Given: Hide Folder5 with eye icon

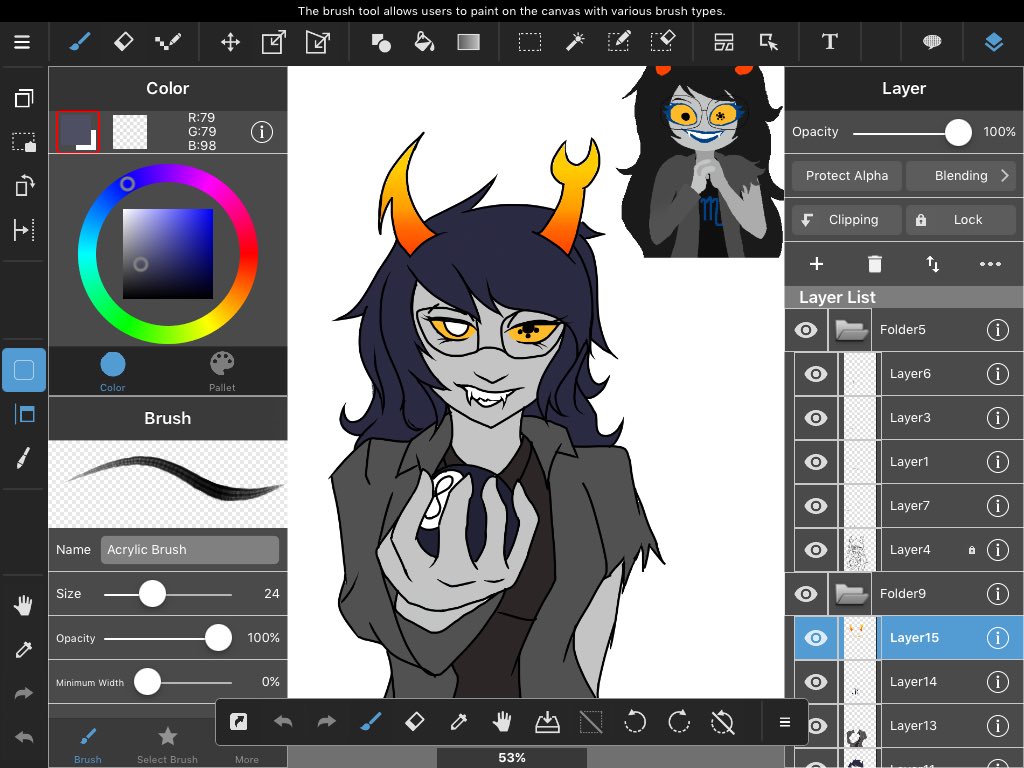Looking at the screenshot, I should click(806, 330).
